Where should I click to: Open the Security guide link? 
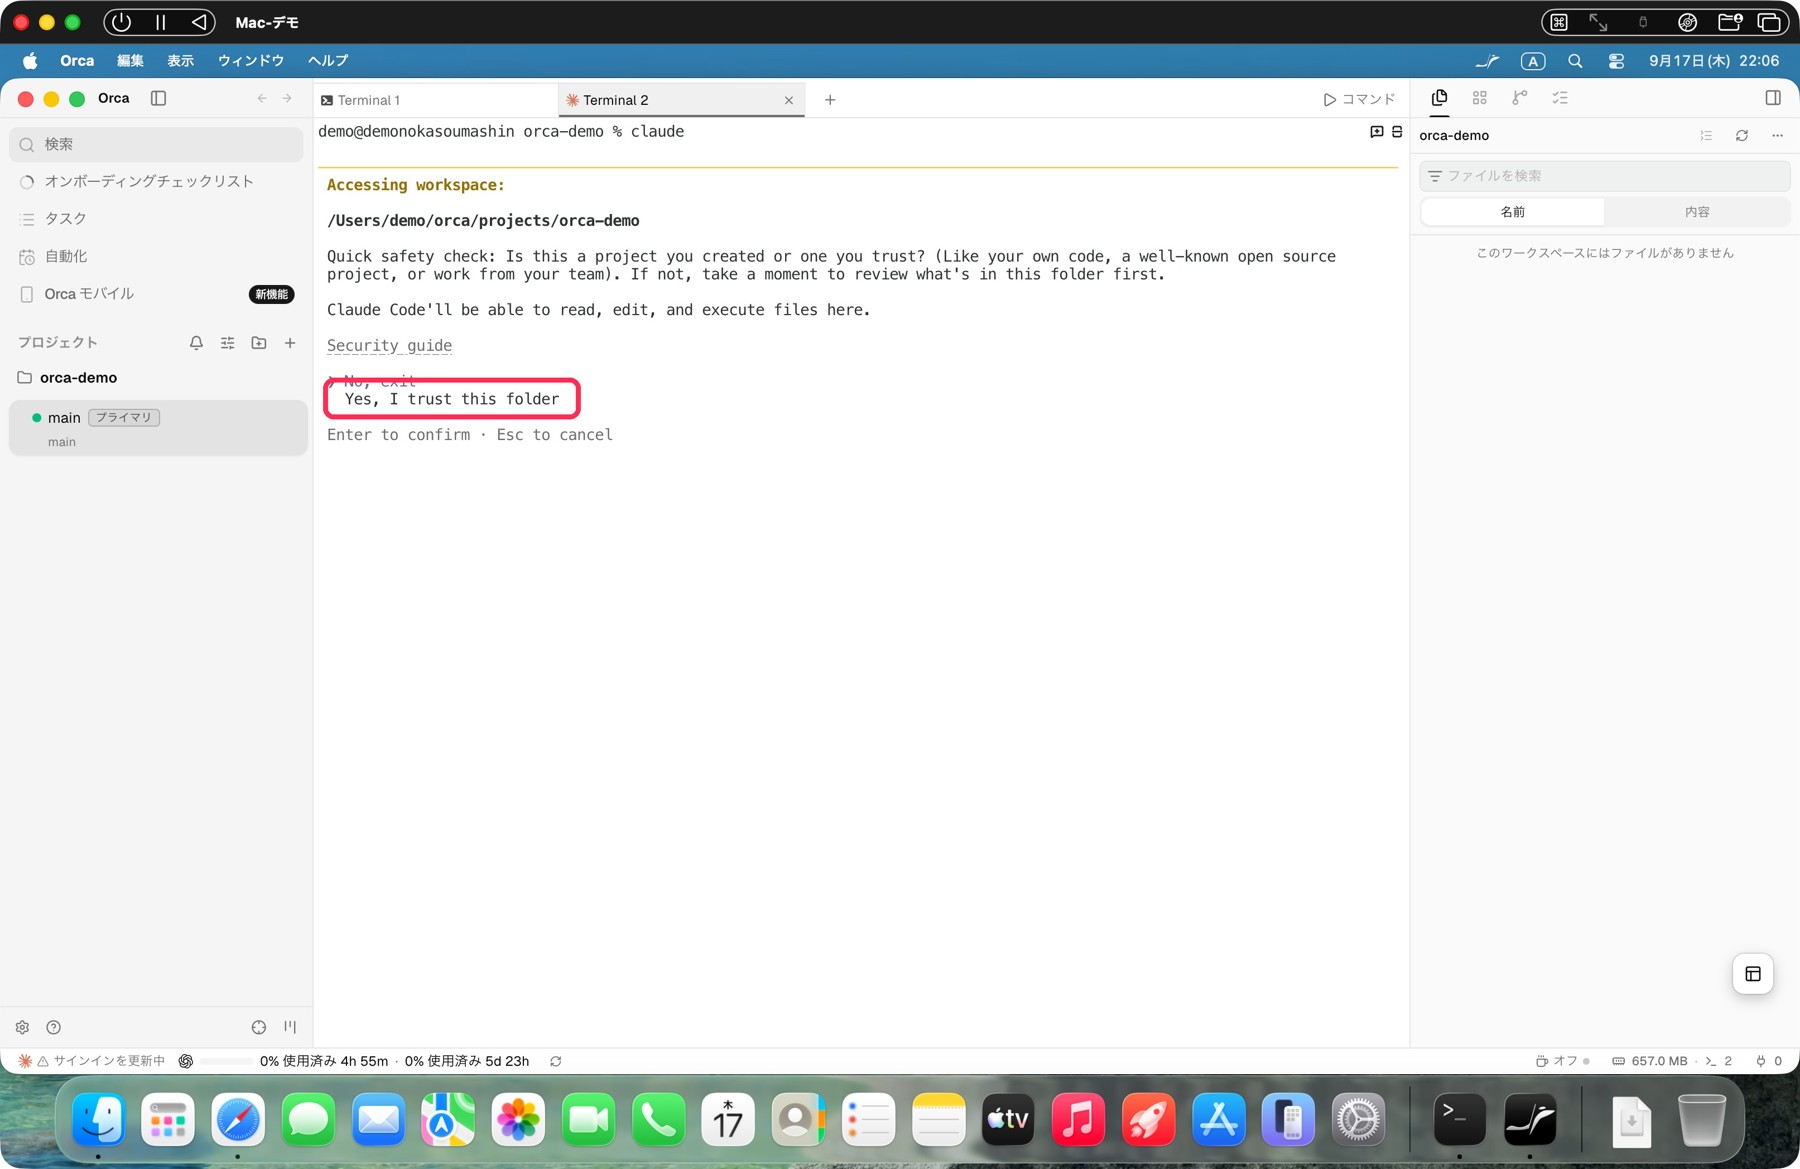389,346
